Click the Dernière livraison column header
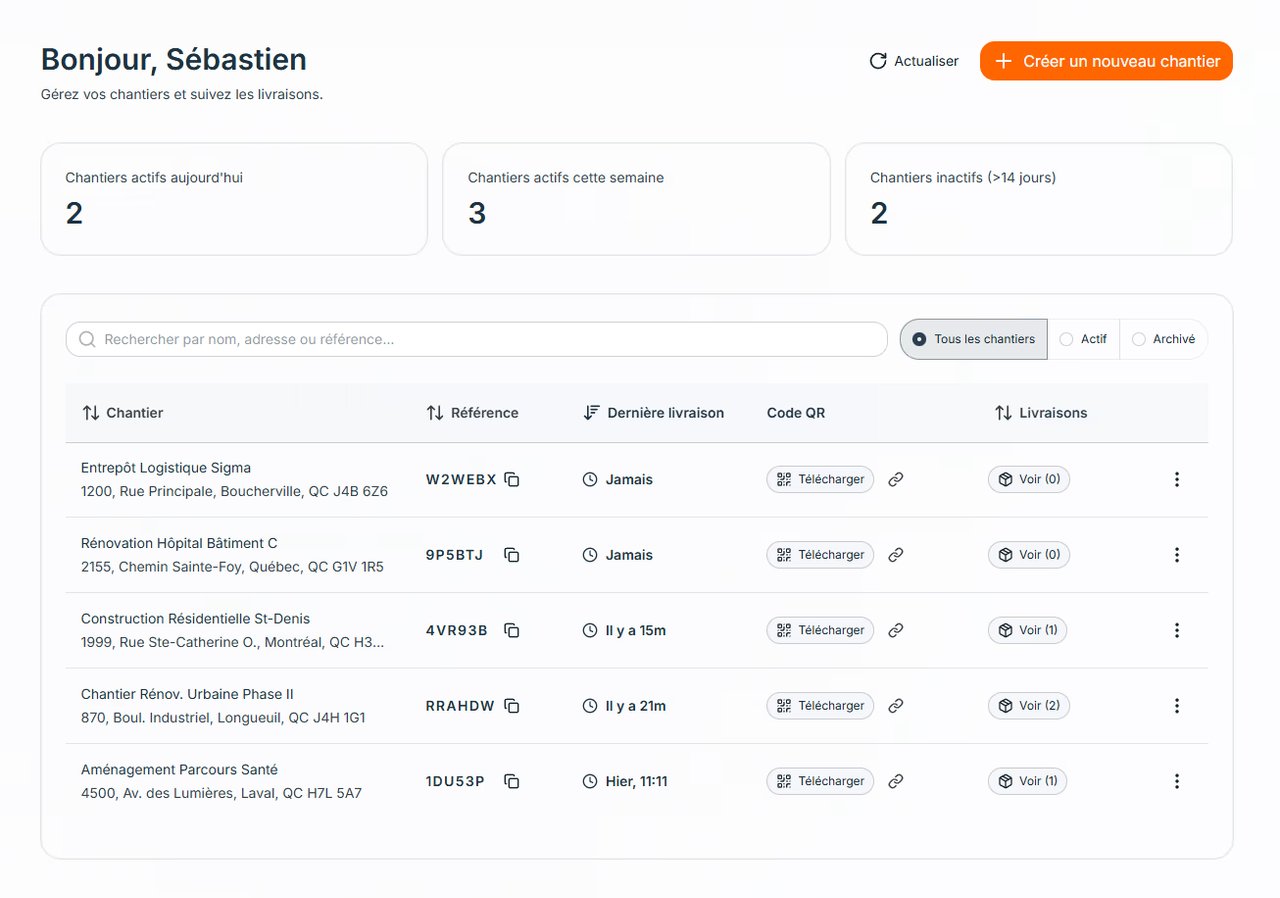 654,412
